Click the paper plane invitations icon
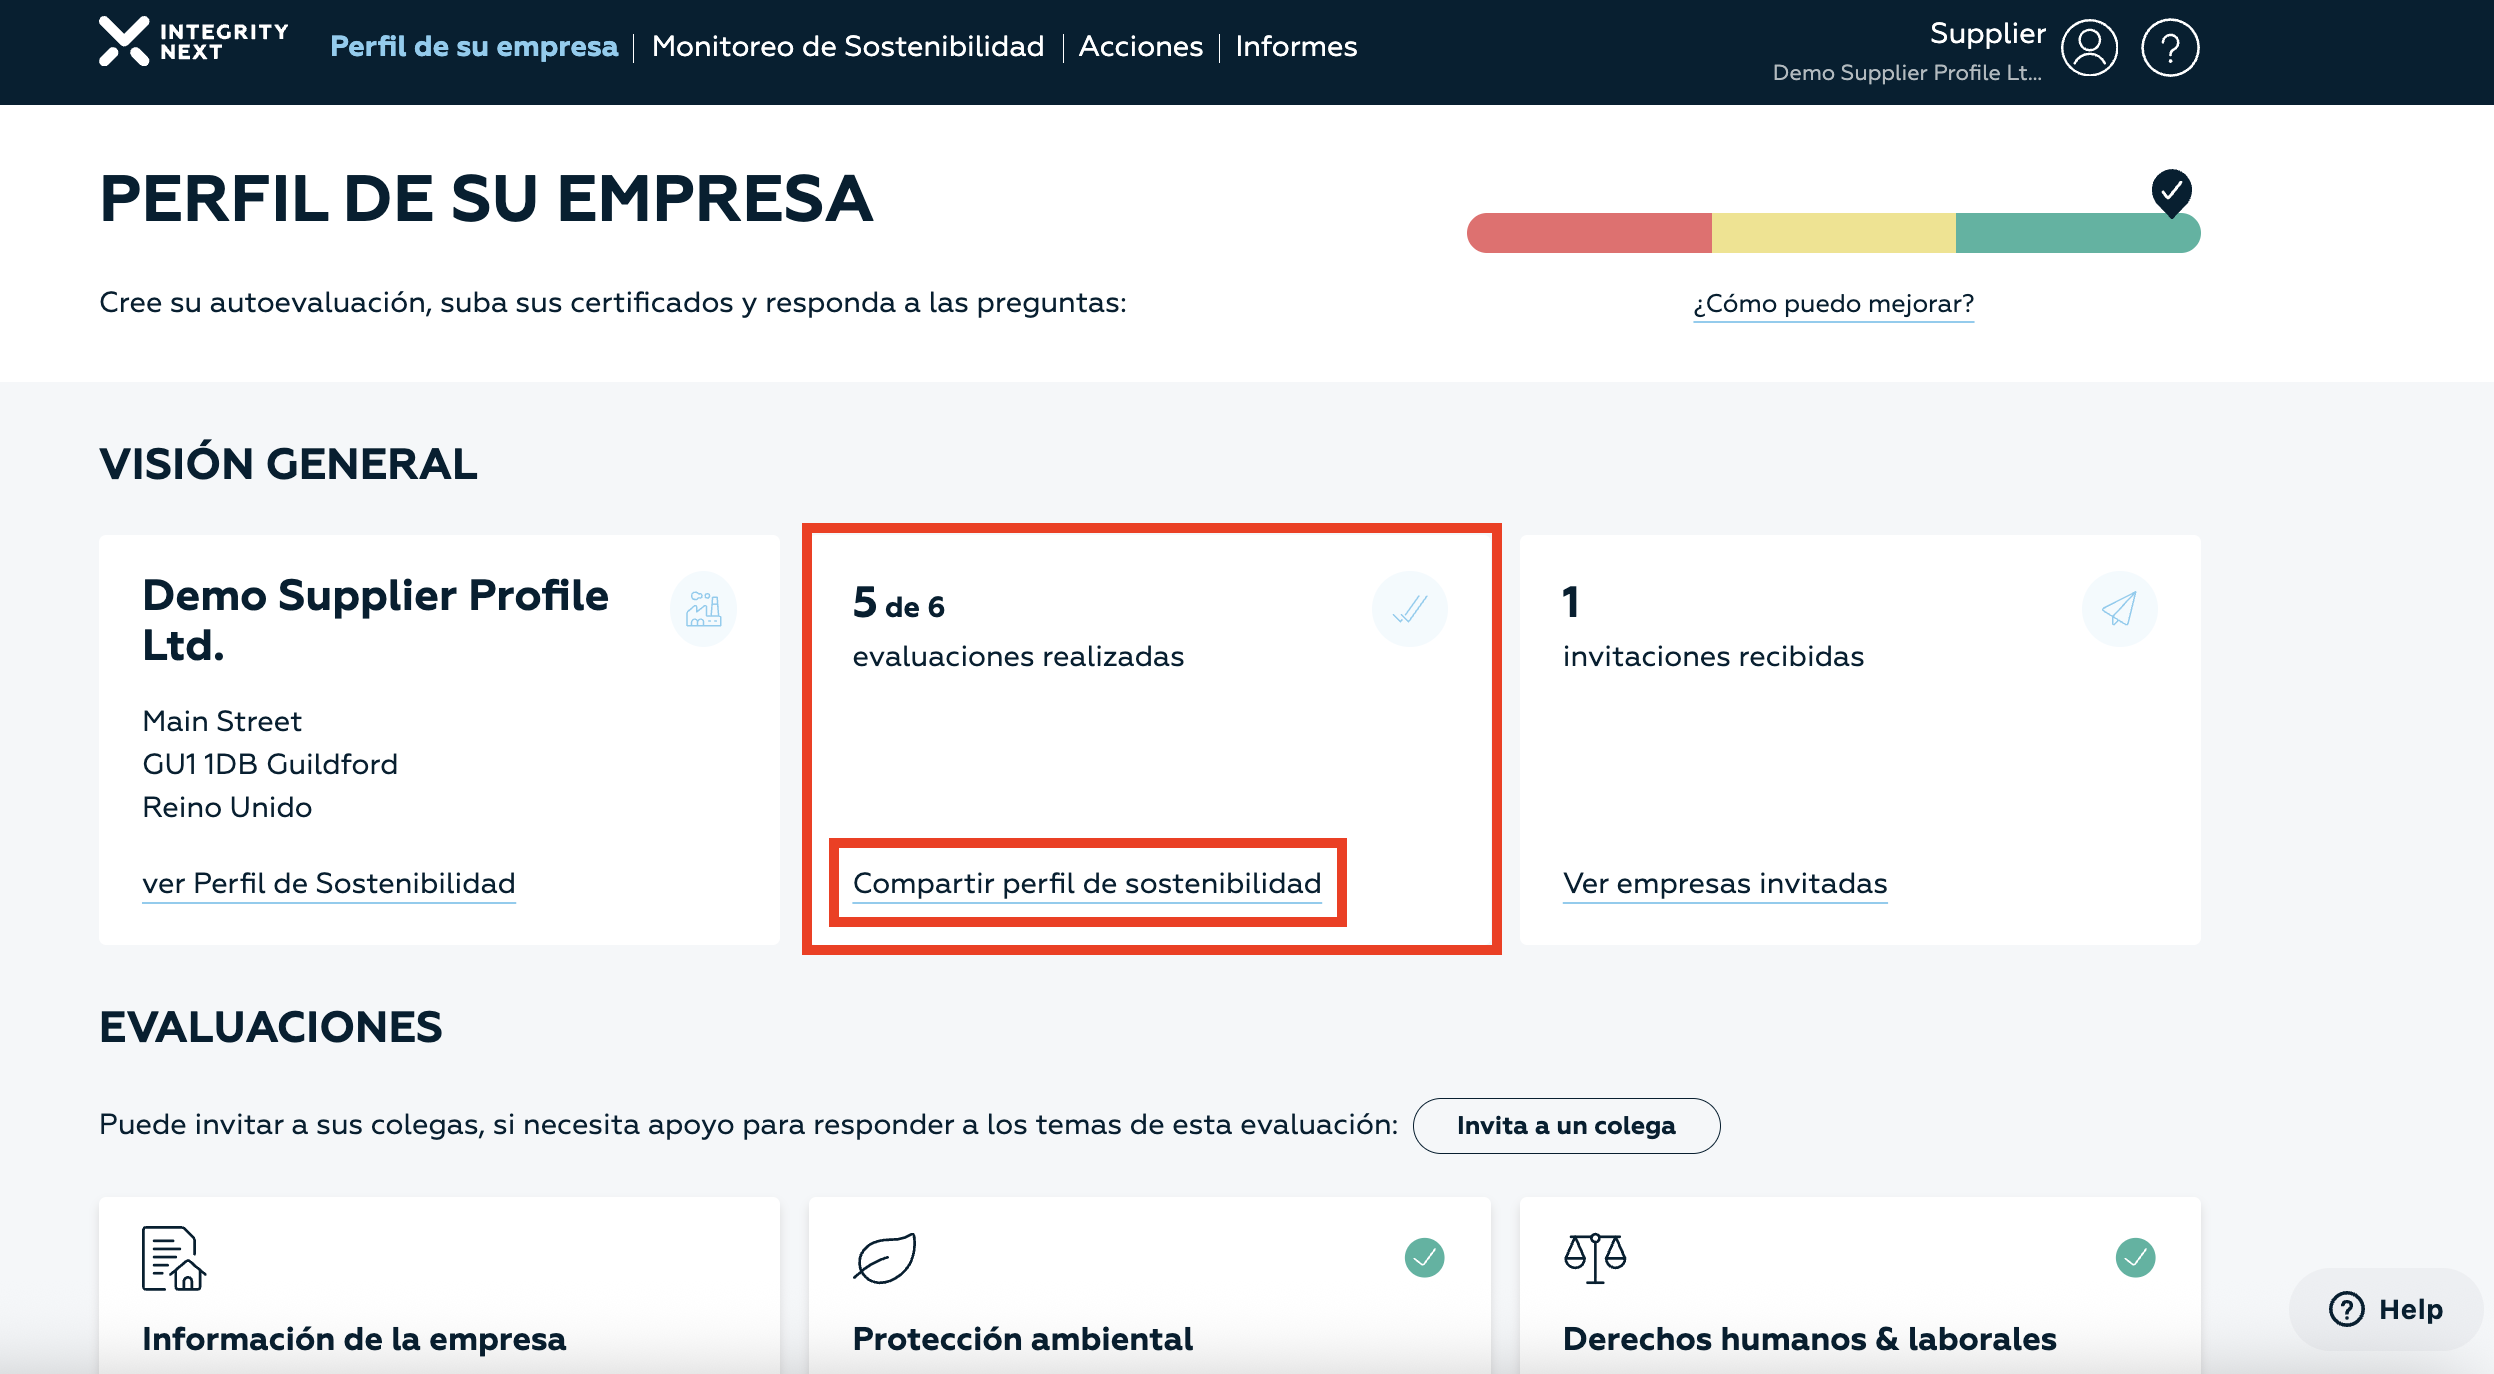Image resolution: width=2494 pixels, height=1374 pixels. [x=2119, y=608]
